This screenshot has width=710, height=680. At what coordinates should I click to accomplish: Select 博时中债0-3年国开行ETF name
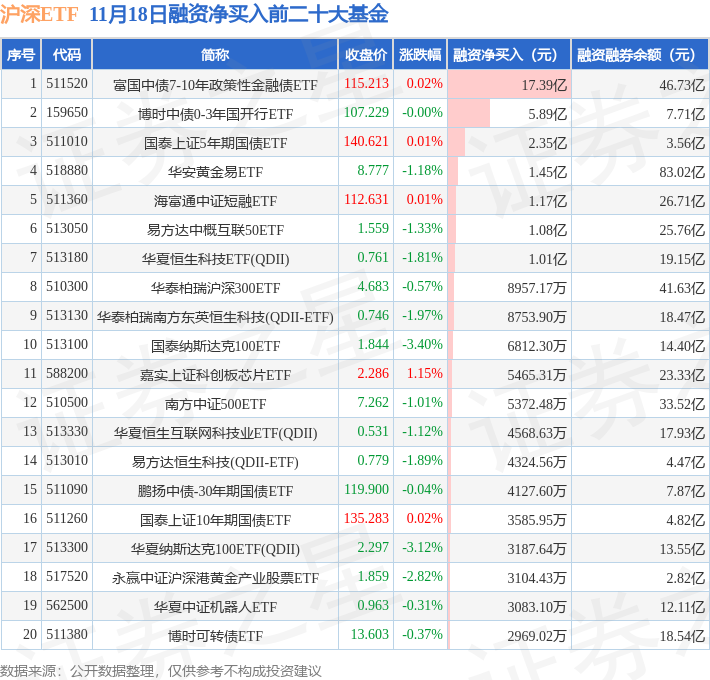click(215, 114)
